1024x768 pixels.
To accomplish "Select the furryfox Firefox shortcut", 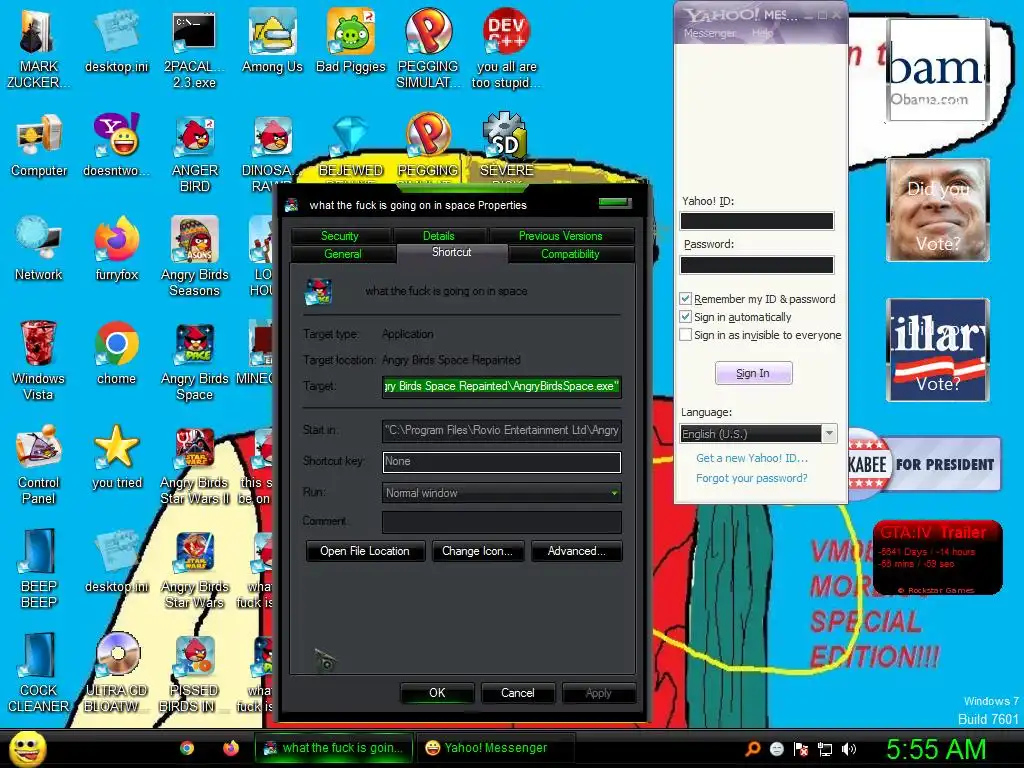I will (116, 249).
